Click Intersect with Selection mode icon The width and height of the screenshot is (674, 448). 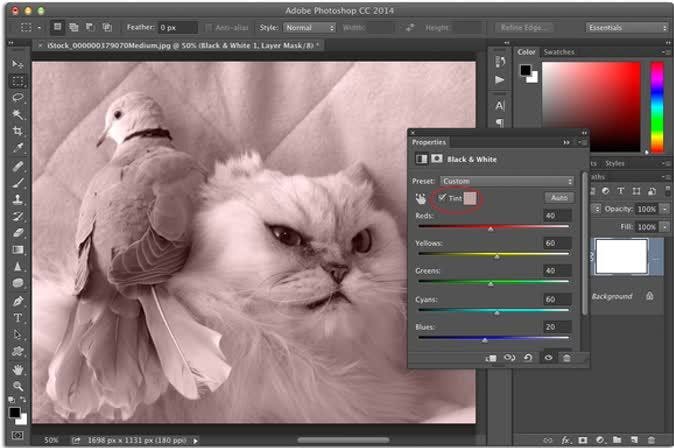pos(107,27)
